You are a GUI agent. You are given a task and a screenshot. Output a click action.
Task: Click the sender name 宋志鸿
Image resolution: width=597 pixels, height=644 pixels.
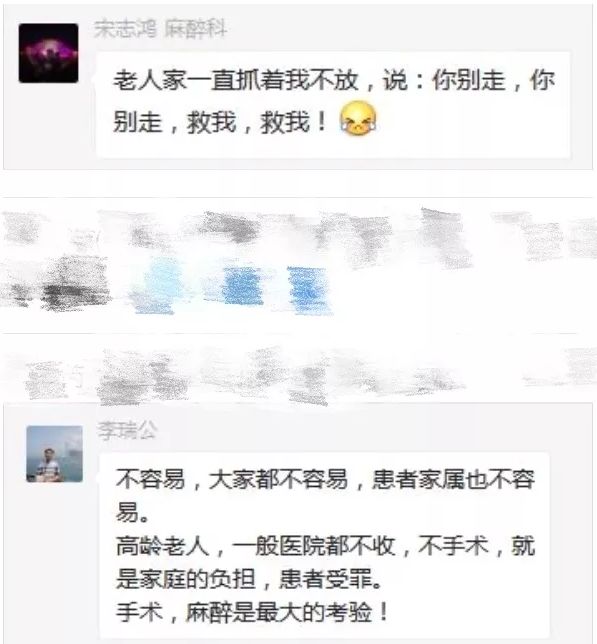[x=125, y=29]
